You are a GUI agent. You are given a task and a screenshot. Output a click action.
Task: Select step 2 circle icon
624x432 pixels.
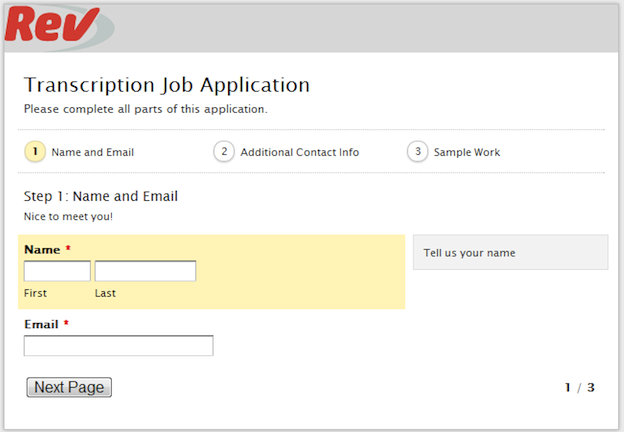pos(224,152)
